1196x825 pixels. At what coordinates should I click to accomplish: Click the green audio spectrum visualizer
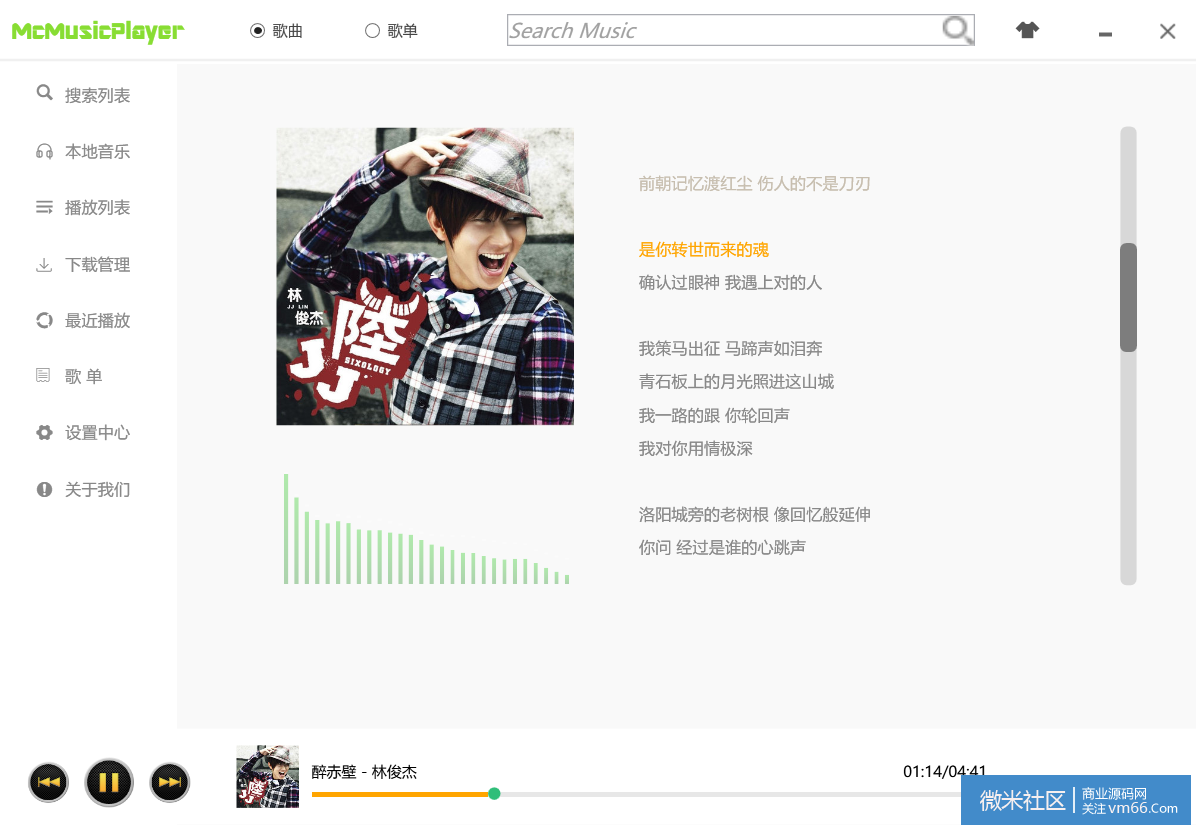(426, 529)
